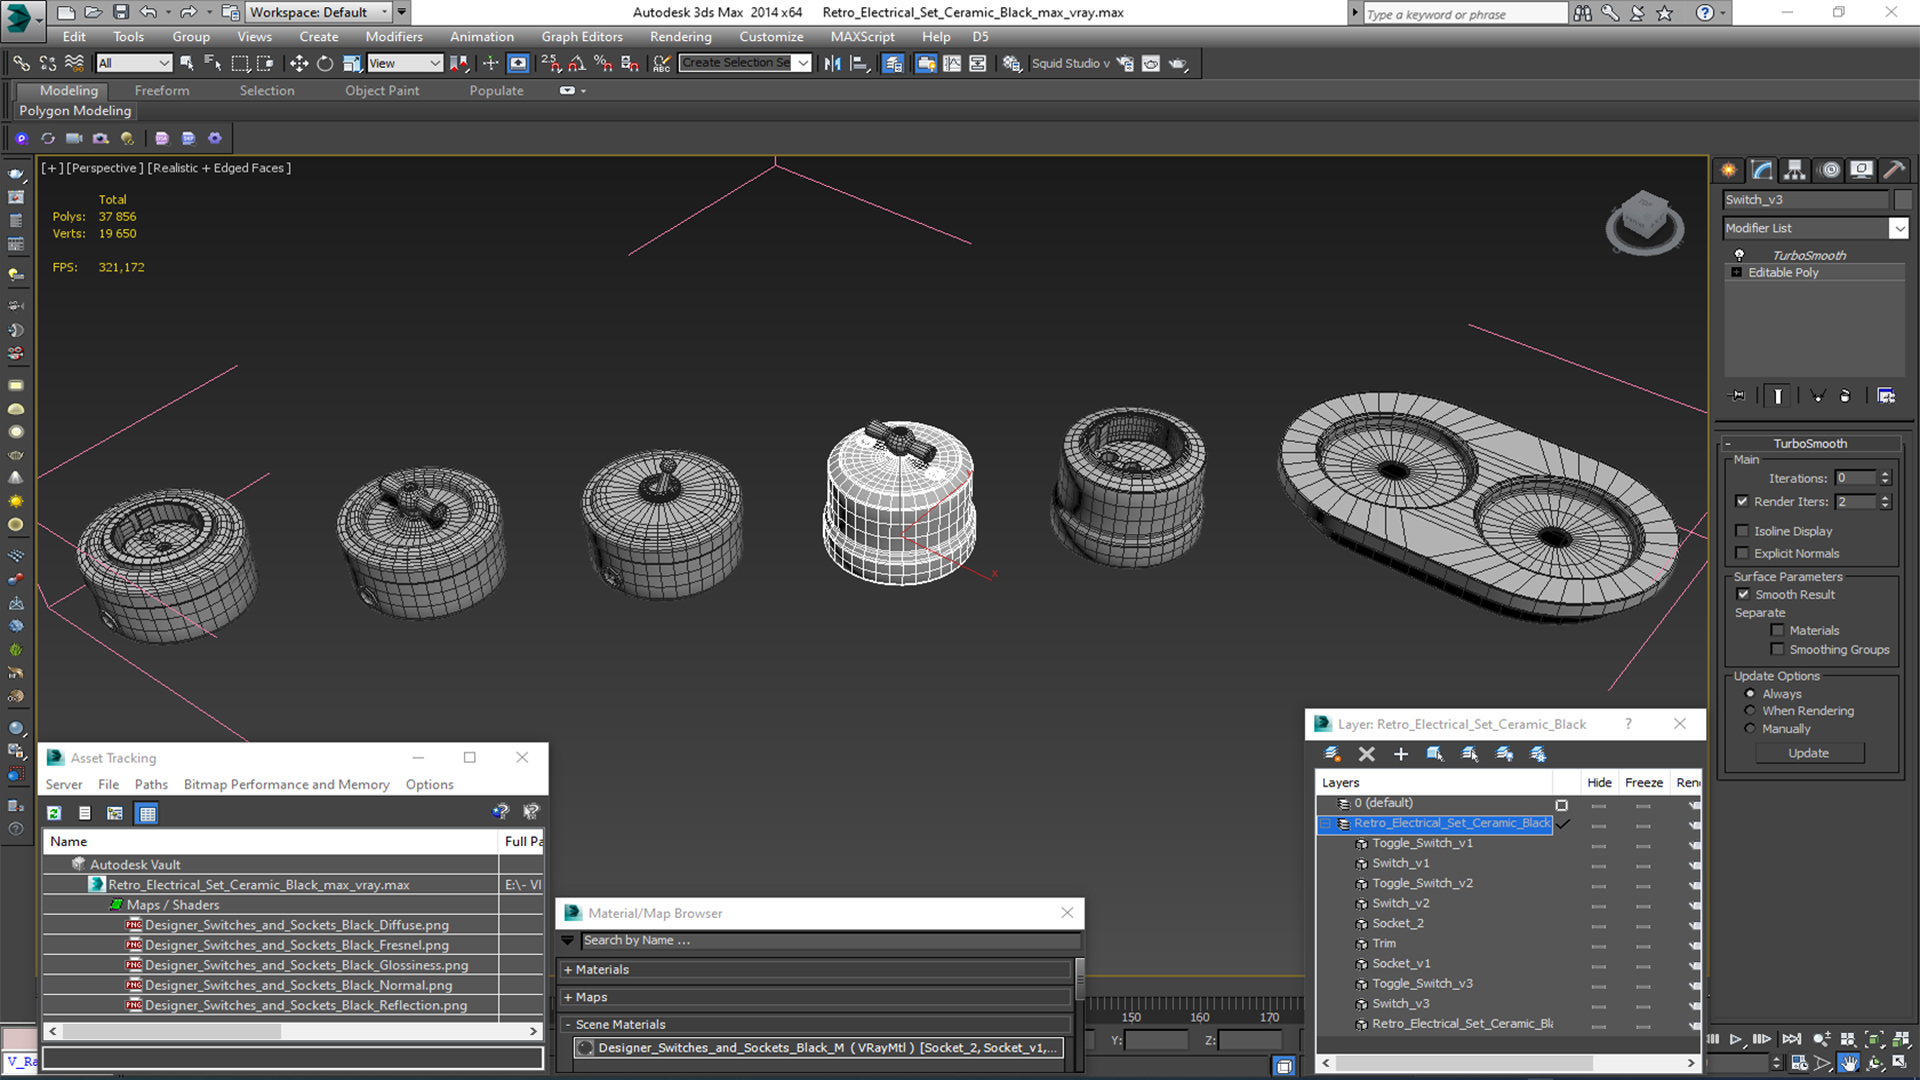The image size is (1920, 1080).
Task: Open the Hierarchy command panel tab
Action: [1795, 170]
